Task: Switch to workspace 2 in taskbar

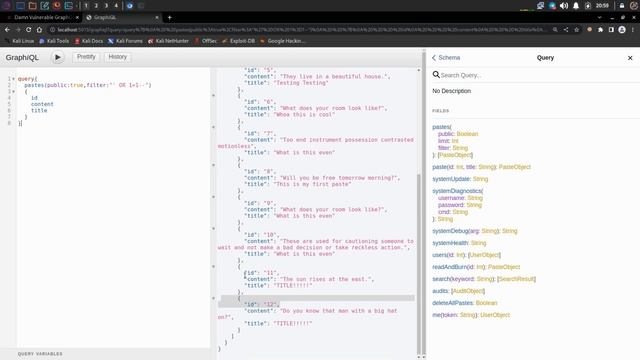Action: pos(96,6)
